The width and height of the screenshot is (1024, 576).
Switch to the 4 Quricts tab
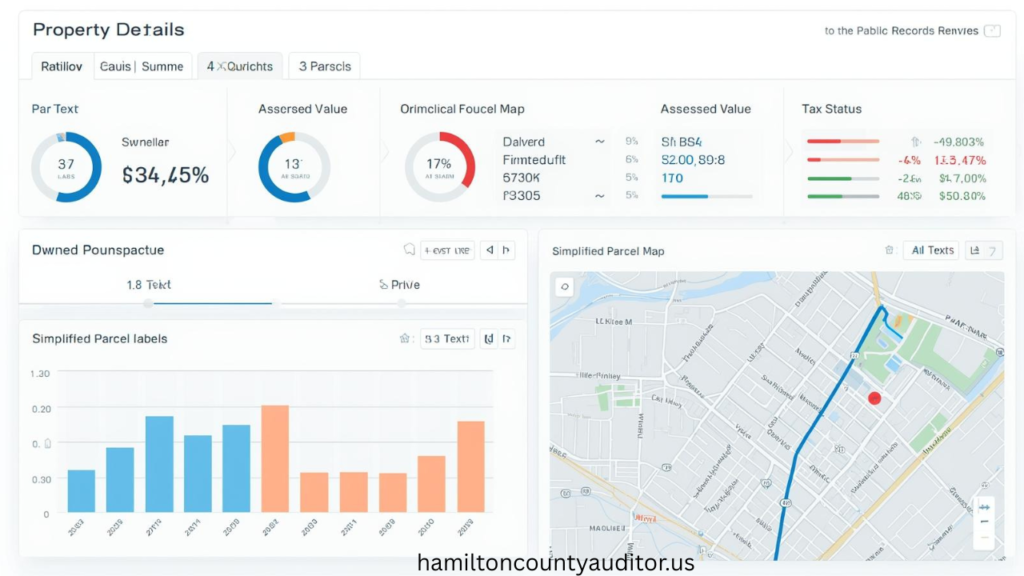(240, 65)
